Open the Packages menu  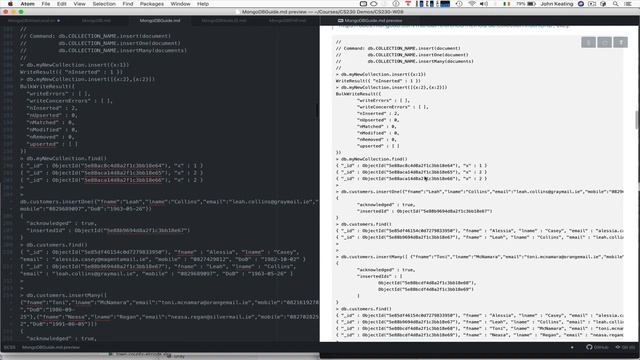(151, 4)
